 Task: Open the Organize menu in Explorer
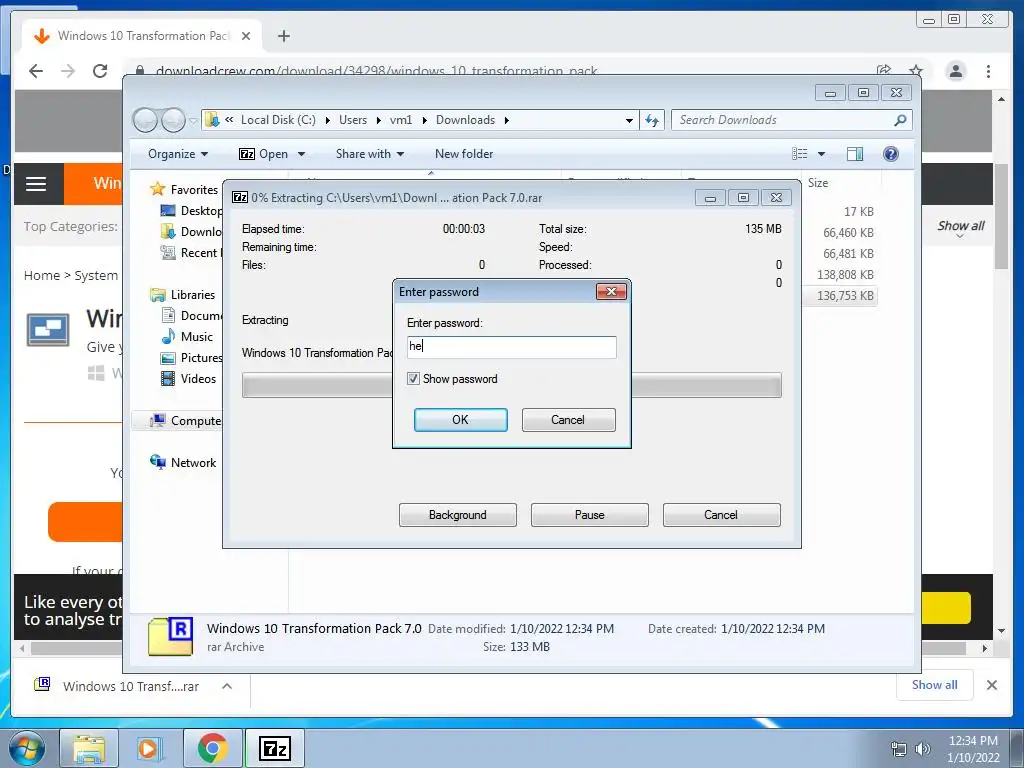[x=178, y=154]
